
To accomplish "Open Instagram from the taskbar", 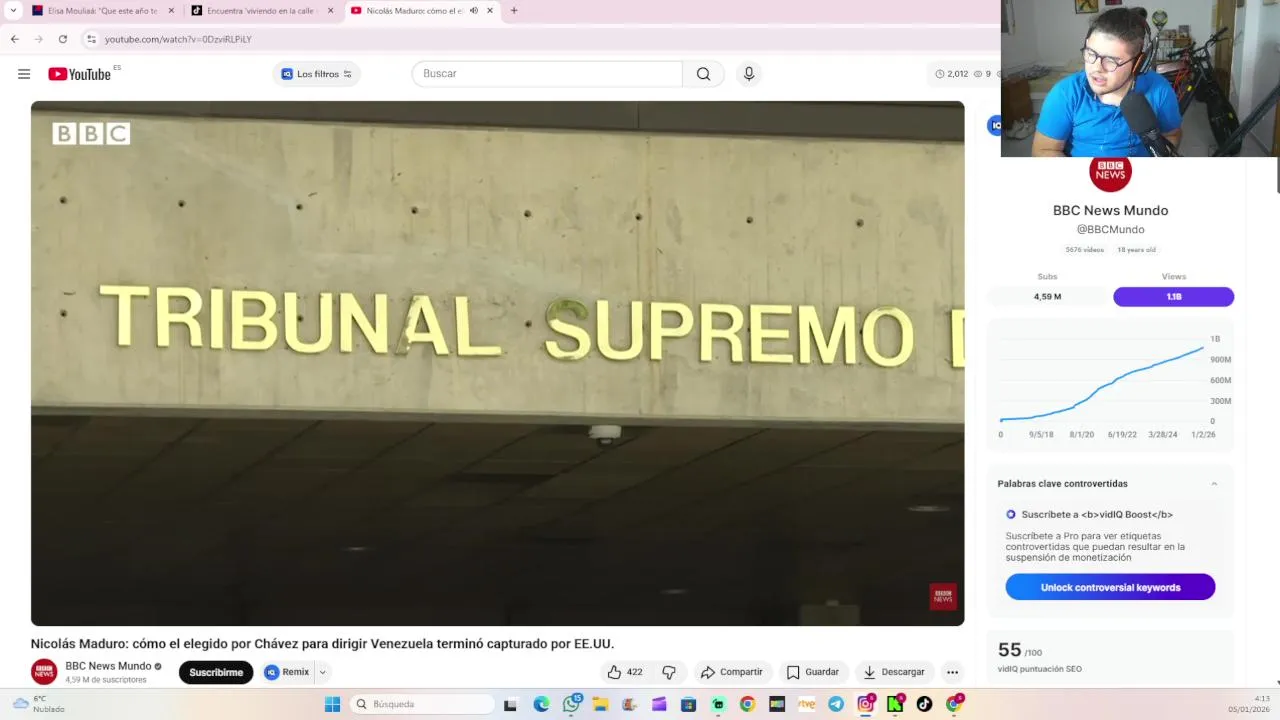I will (x=865, y=704).
